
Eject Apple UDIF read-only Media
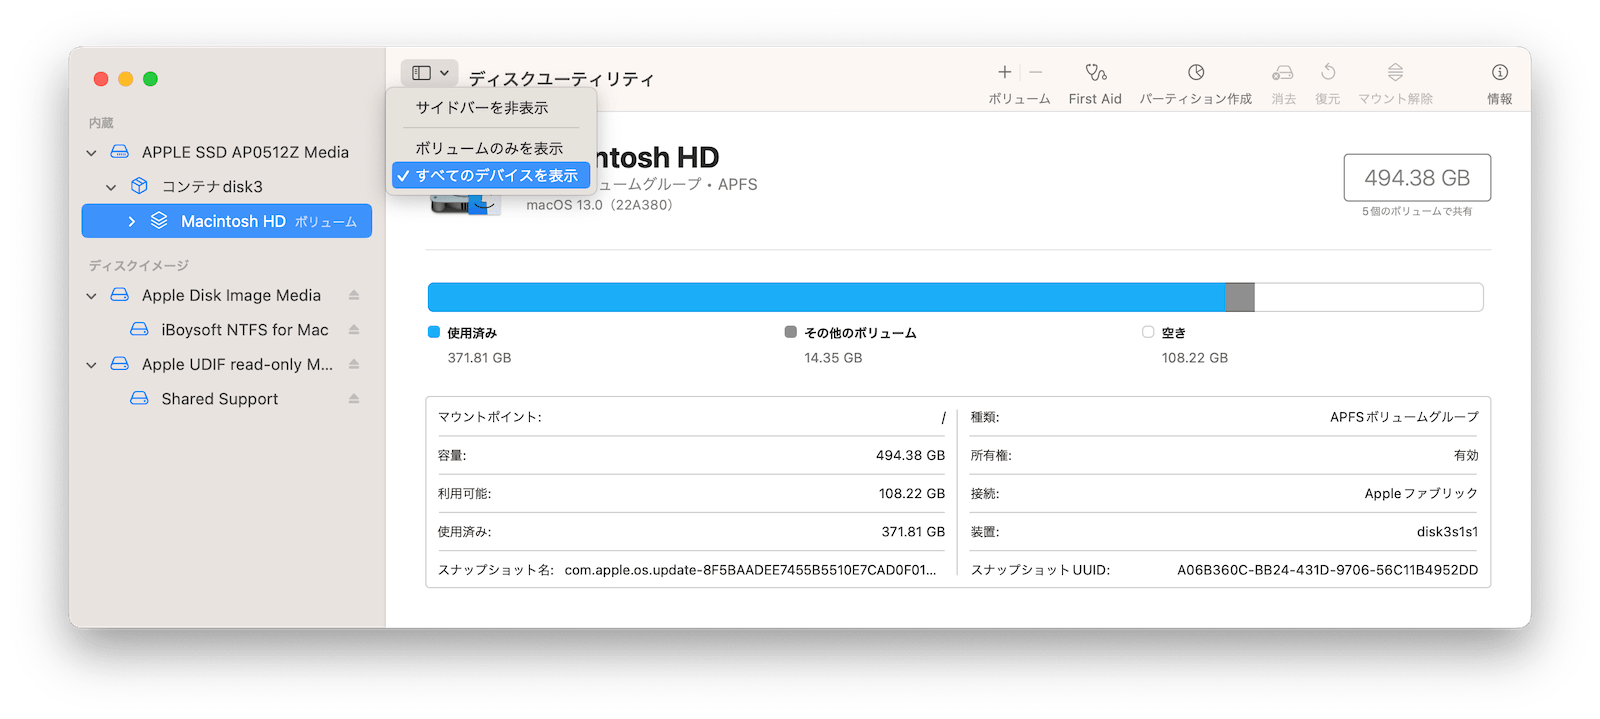click(354, 364)
